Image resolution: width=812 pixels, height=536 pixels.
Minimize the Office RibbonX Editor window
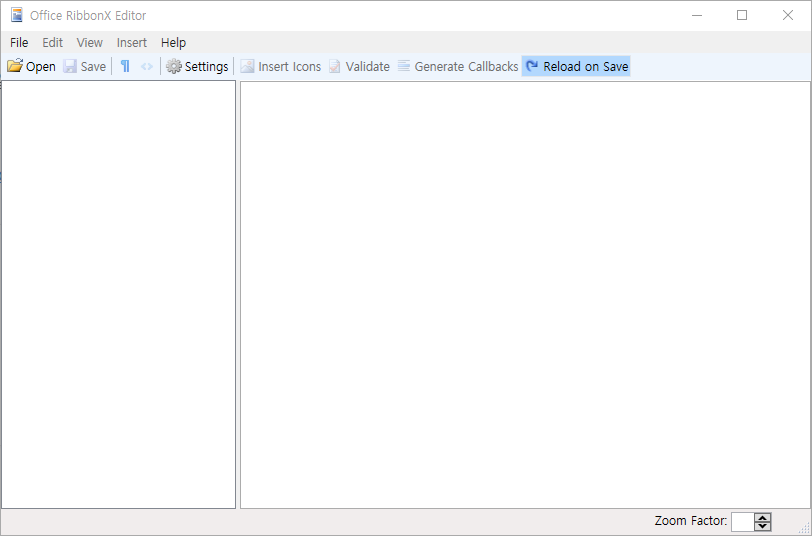697,16
